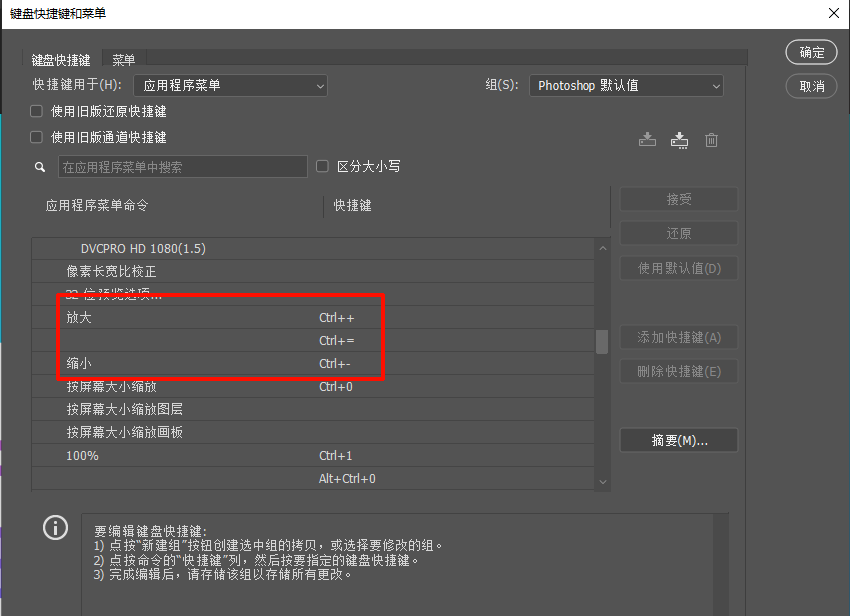Viewport: 850px width, 616px height.
Task: Click the create new set icon
Action: [x=679, y=140]
